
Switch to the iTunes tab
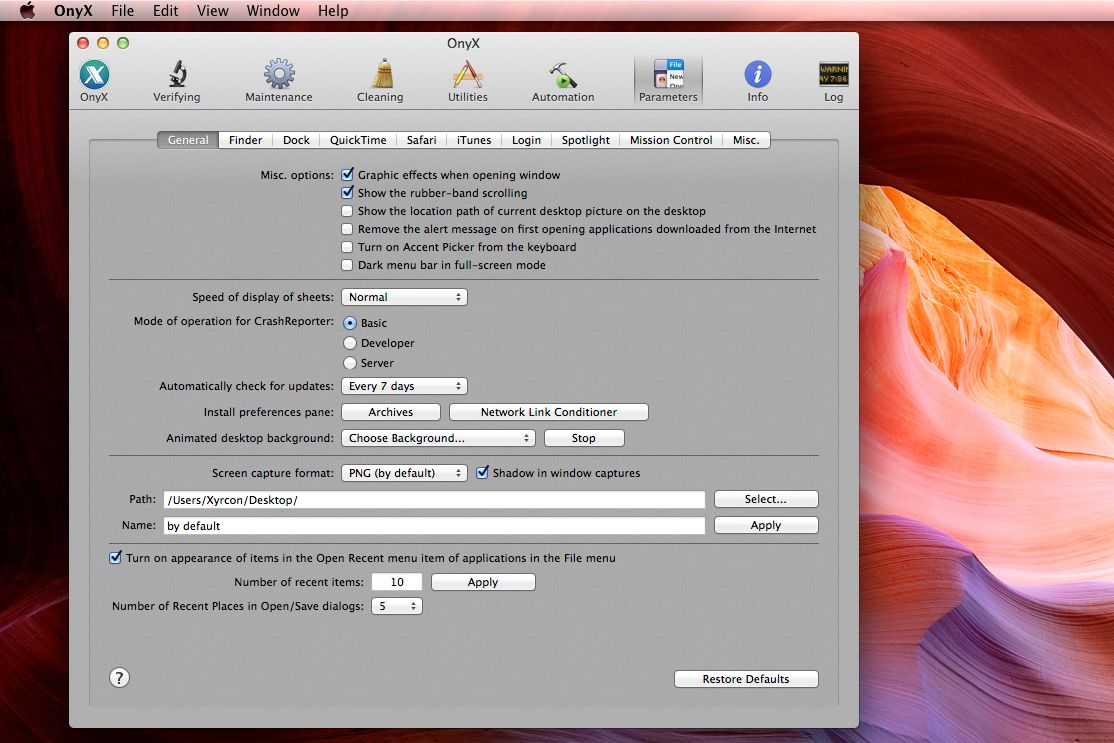tap(474, 140)
